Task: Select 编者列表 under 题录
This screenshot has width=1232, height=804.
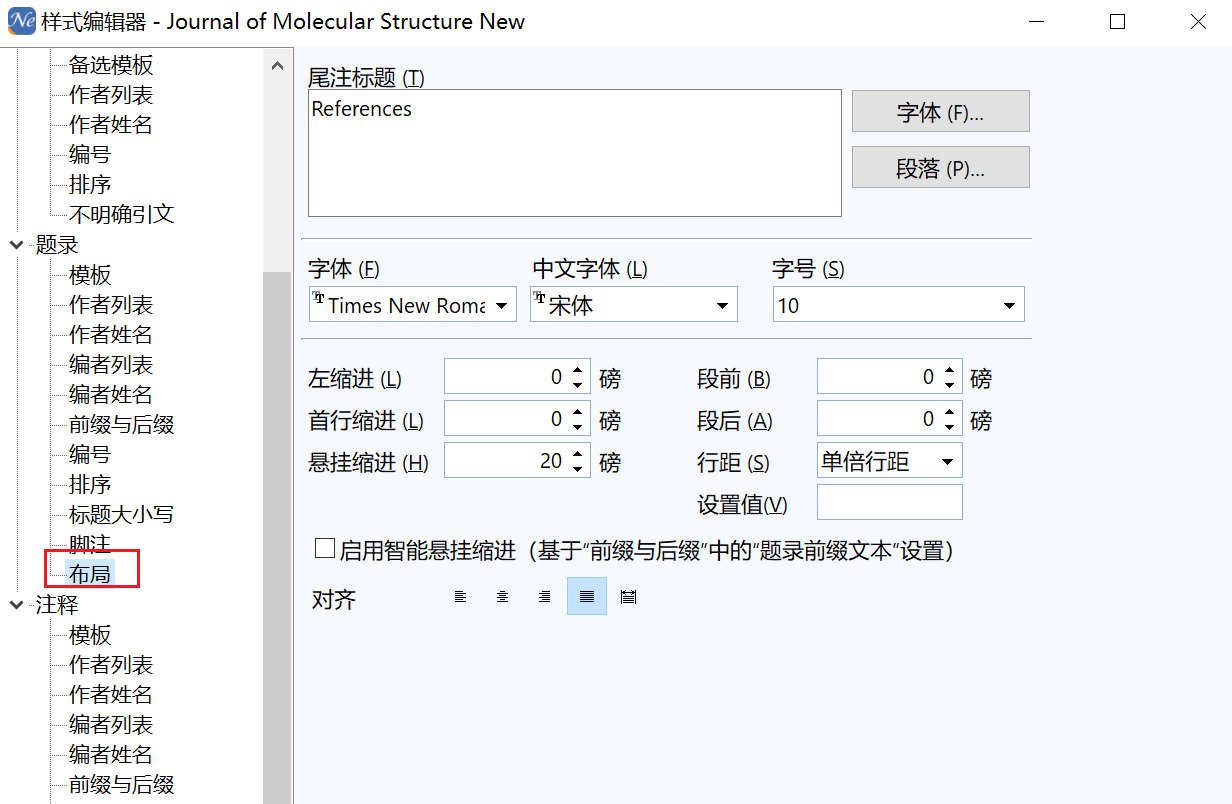Action: coord(111,364)
